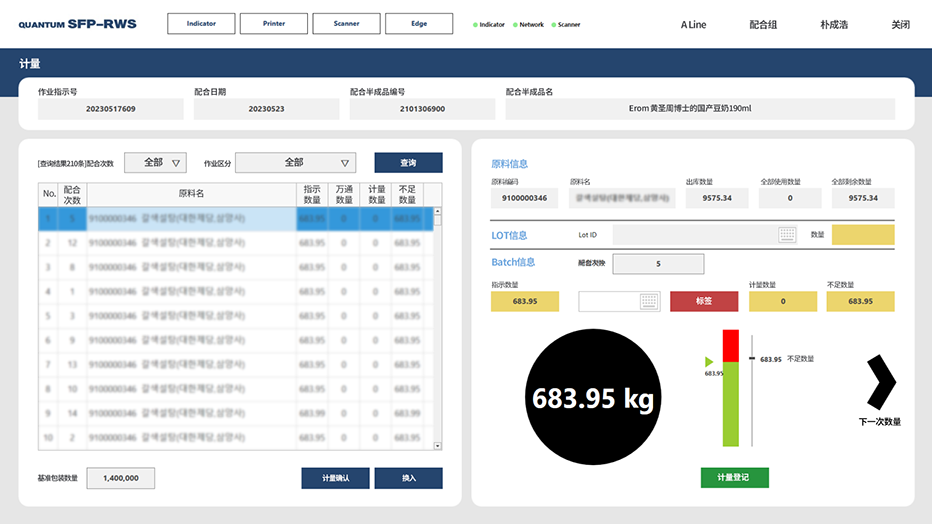Select the Indicator tab at top
This screenshot has width=932, height=524.
[201, 23]
